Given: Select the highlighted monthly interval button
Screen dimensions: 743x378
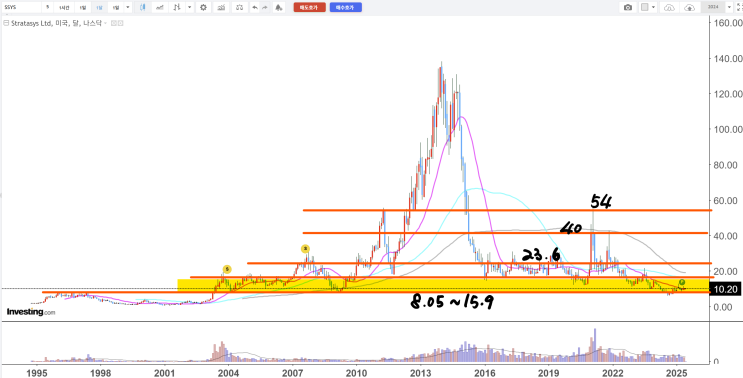Looking at the screenshot, I should click(99, 7).
